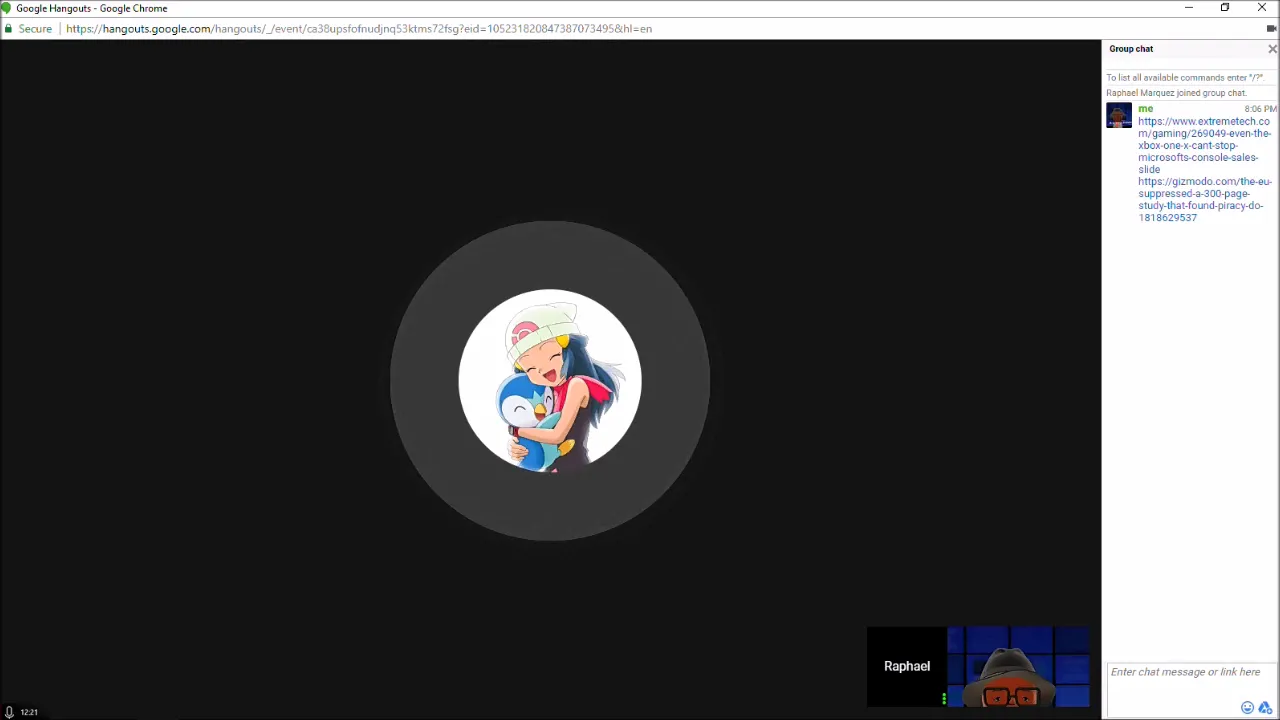Open the extremetech.com Xbox One X article link

tap(1204, 145)
